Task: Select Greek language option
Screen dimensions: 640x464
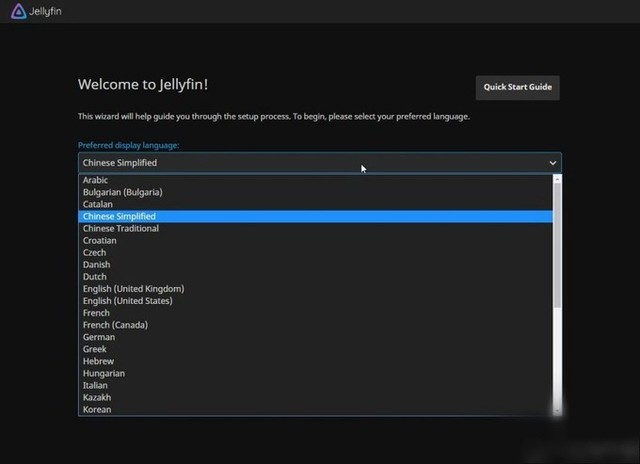Action: (x=315, y=349)
